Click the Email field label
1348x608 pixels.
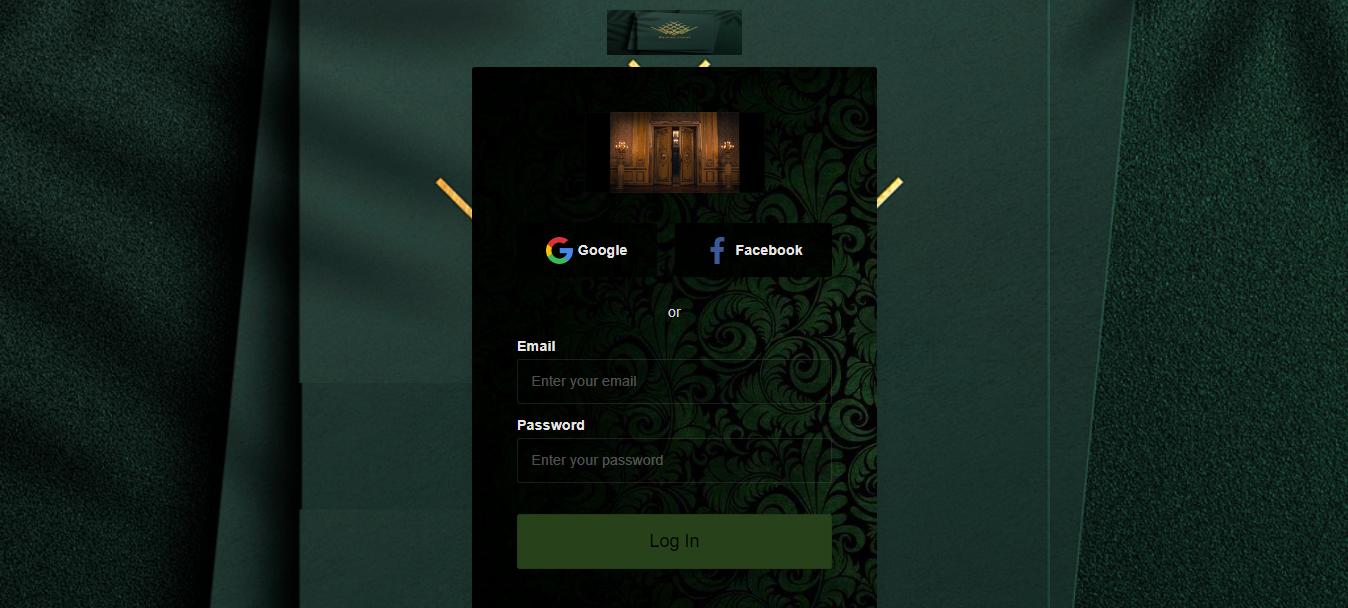(x=536, y=346)
